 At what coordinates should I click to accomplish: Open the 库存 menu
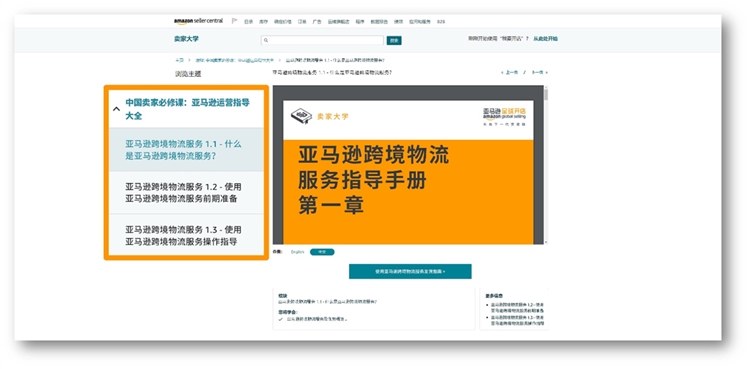[x=263, y=22]
